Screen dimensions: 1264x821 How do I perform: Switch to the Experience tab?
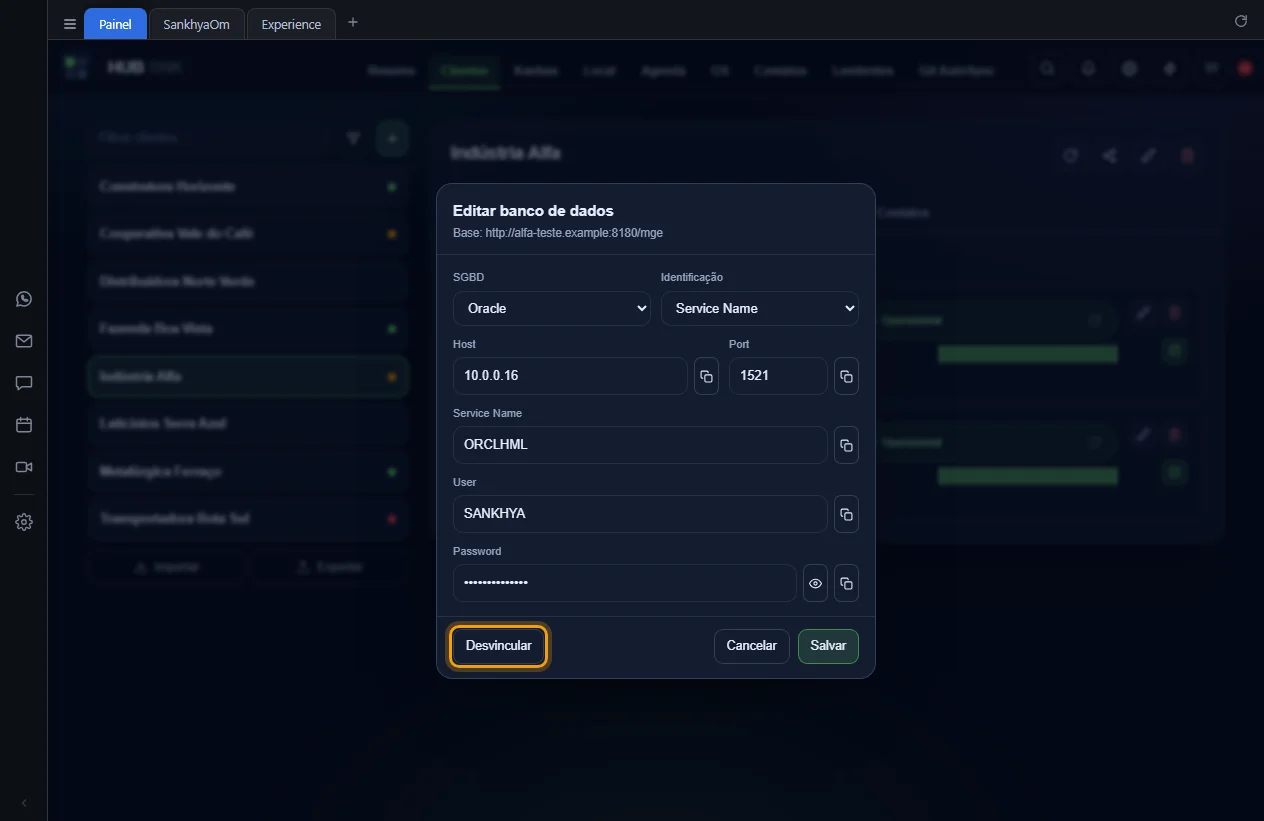point(291,24)
